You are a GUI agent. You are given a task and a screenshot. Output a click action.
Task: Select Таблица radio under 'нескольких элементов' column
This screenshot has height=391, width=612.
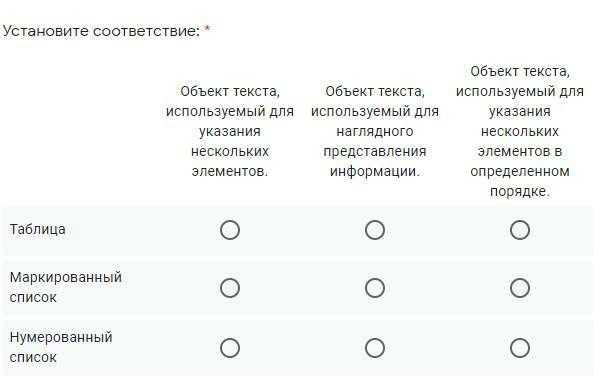coord(230,230)
